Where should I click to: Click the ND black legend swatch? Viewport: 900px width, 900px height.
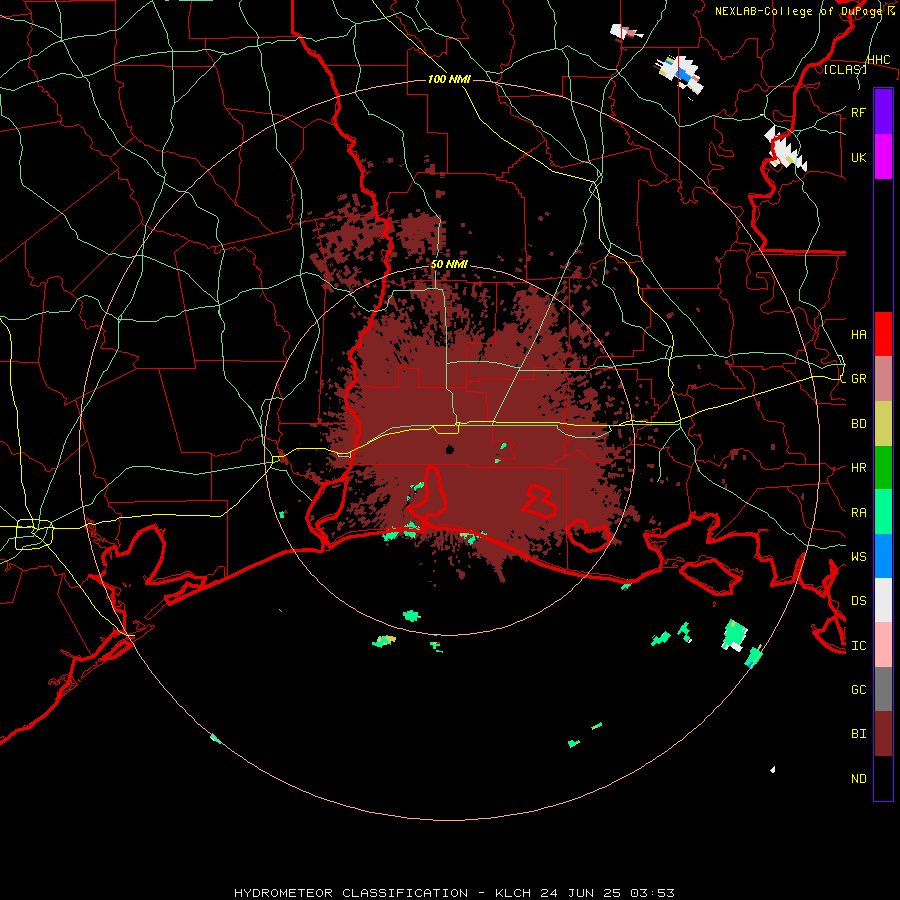click(x=883, y=778)
